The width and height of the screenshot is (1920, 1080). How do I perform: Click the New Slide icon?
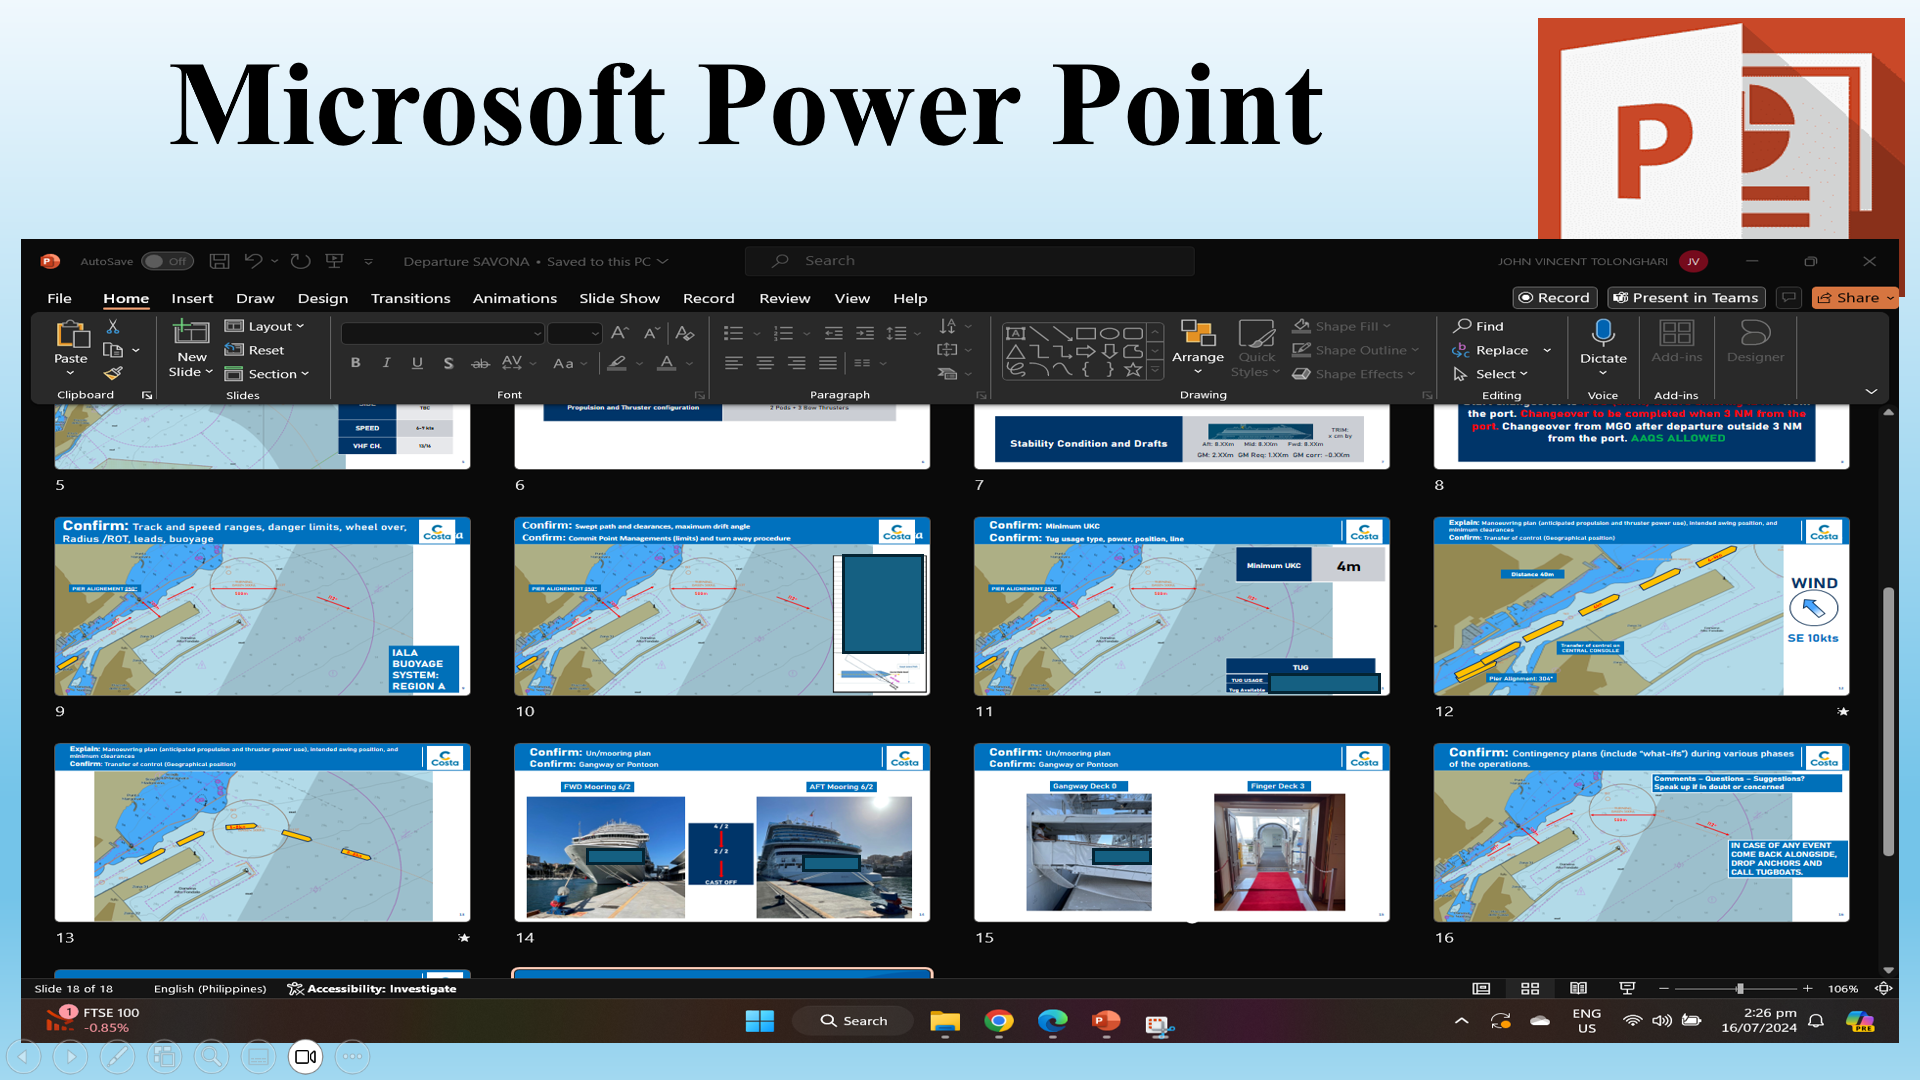point(190,333)
